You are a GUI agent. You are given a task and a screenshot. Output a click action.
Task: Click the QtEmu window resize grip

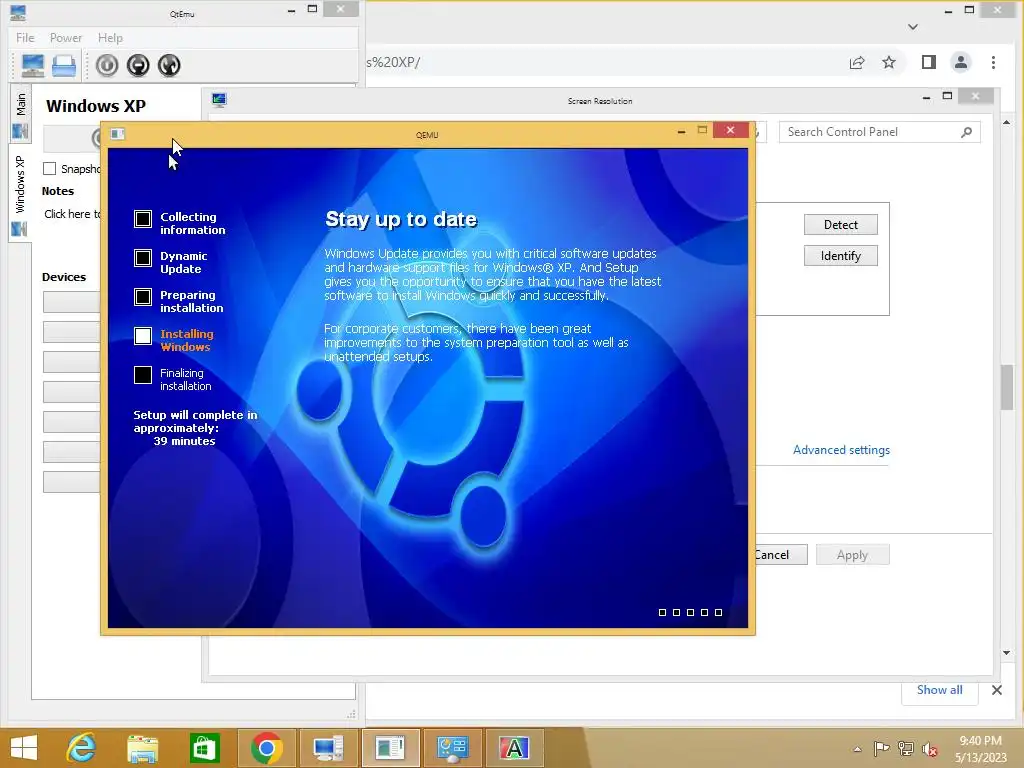(x=351, y=714)
